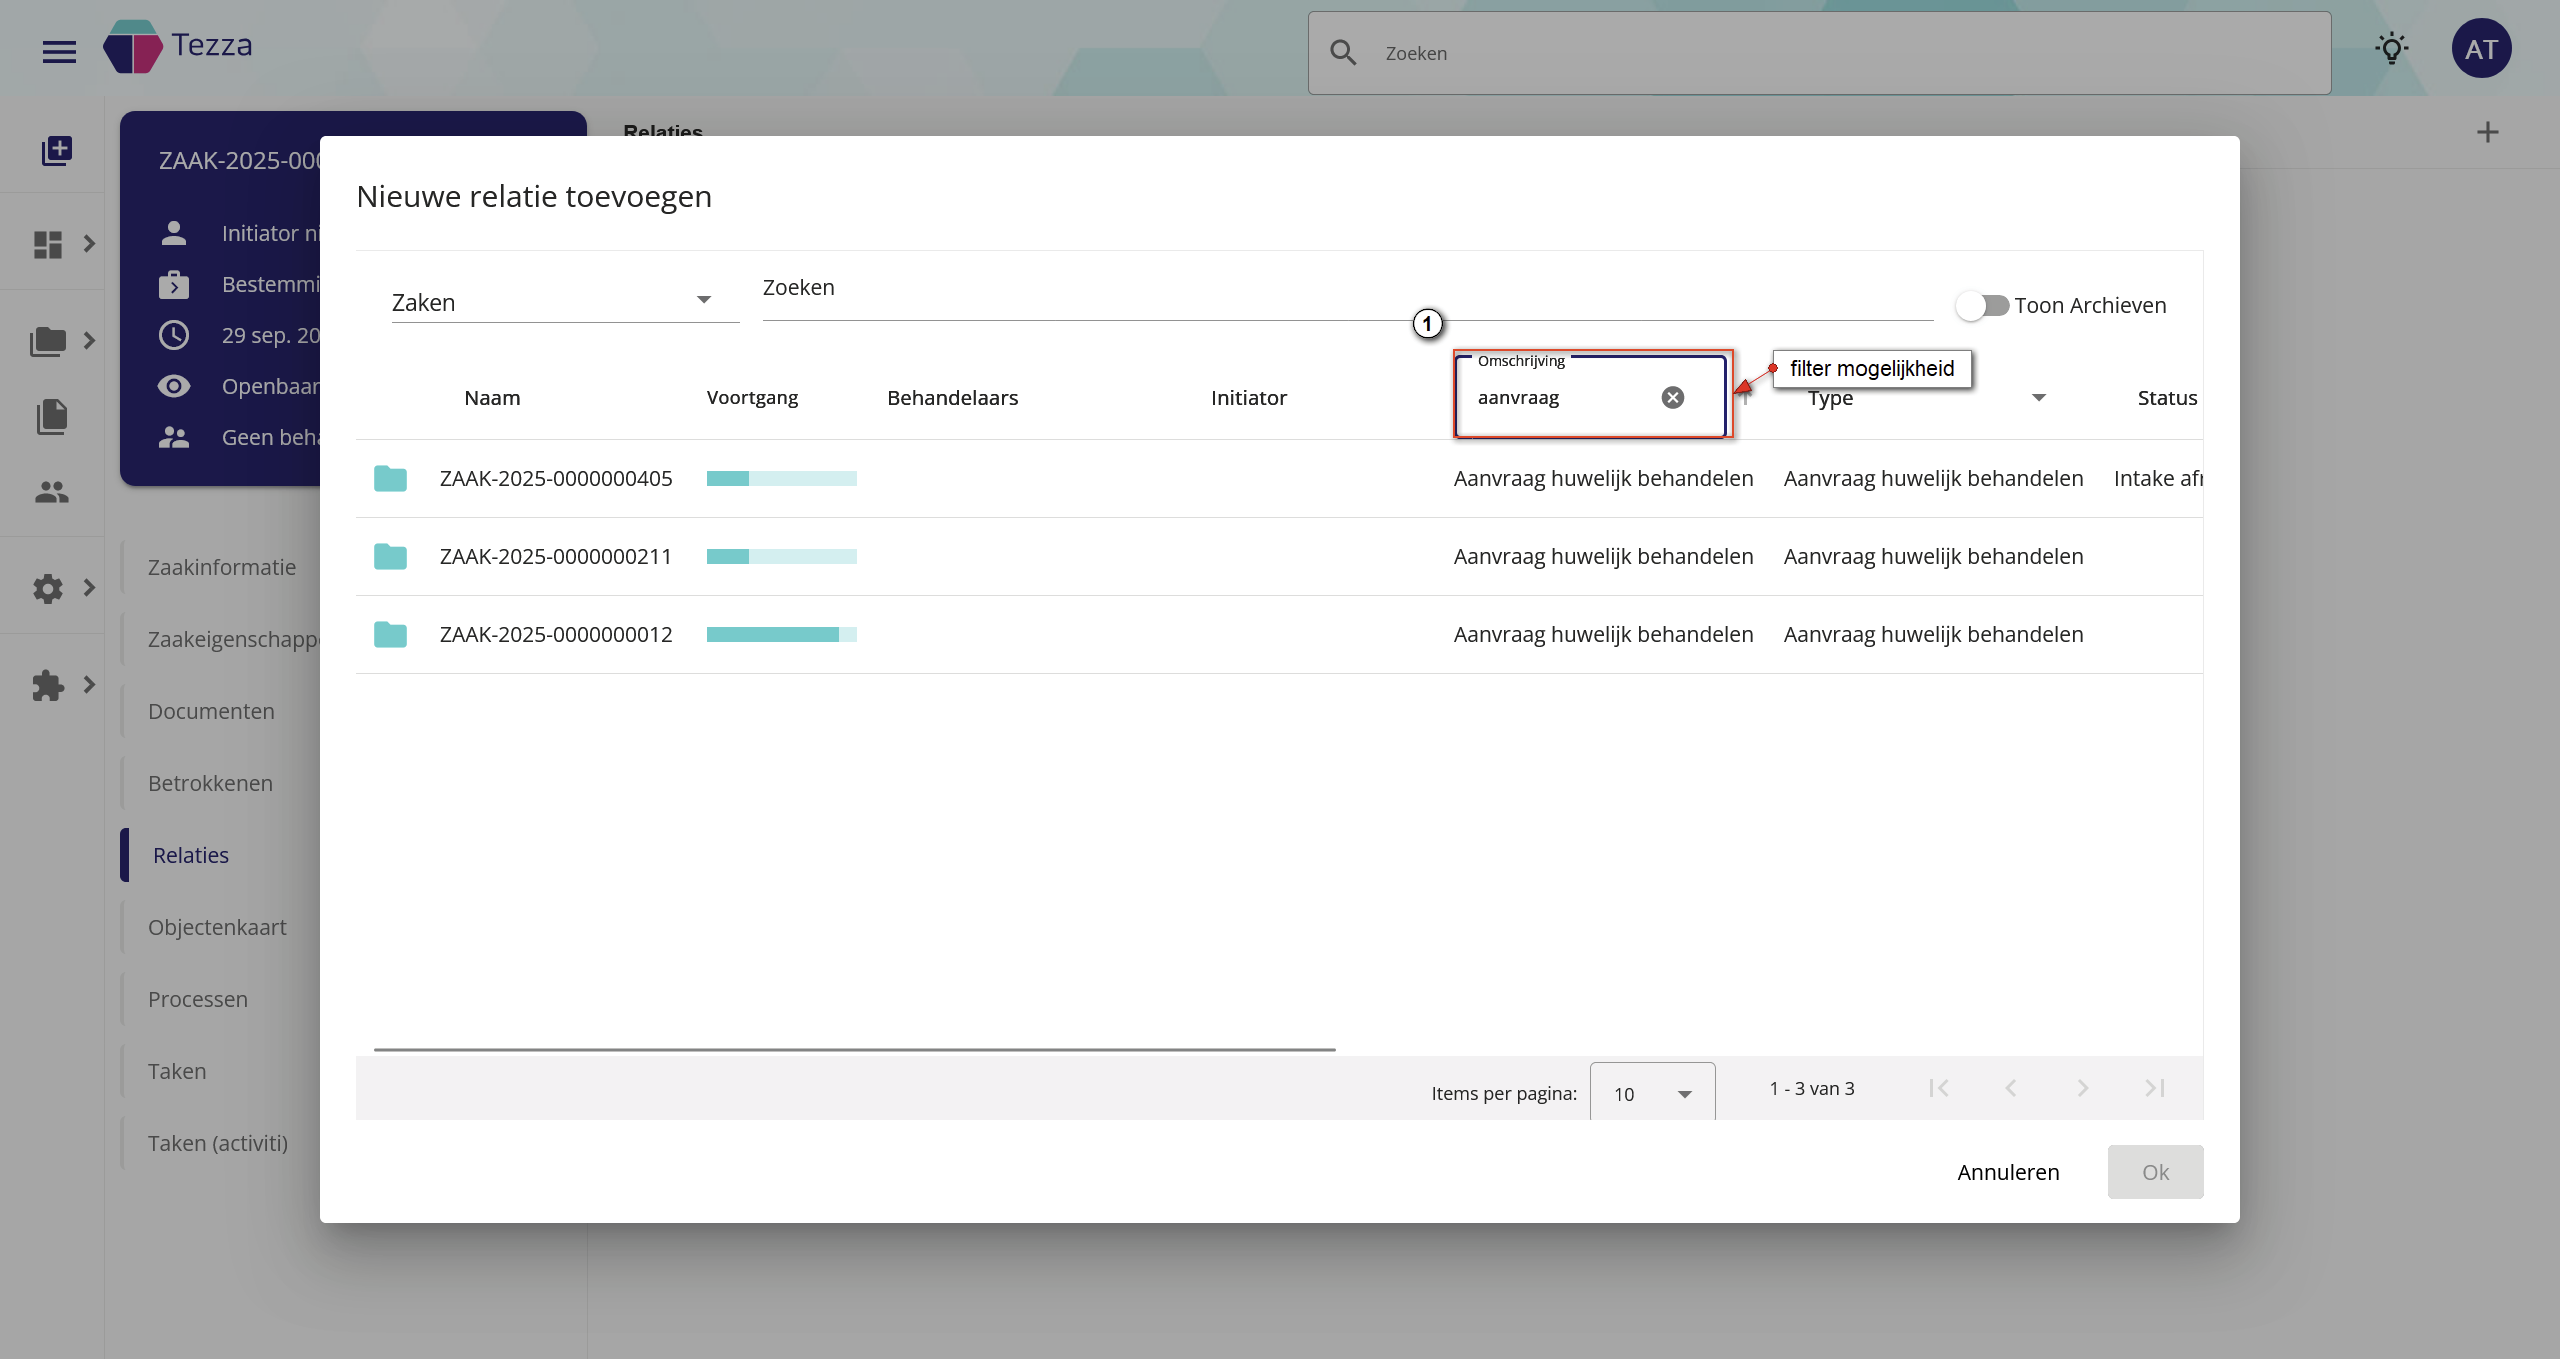This screenshot has height=1359, width=2560.
Task: Open the AT user avatar menu
Action: [x=2481, y=49]
